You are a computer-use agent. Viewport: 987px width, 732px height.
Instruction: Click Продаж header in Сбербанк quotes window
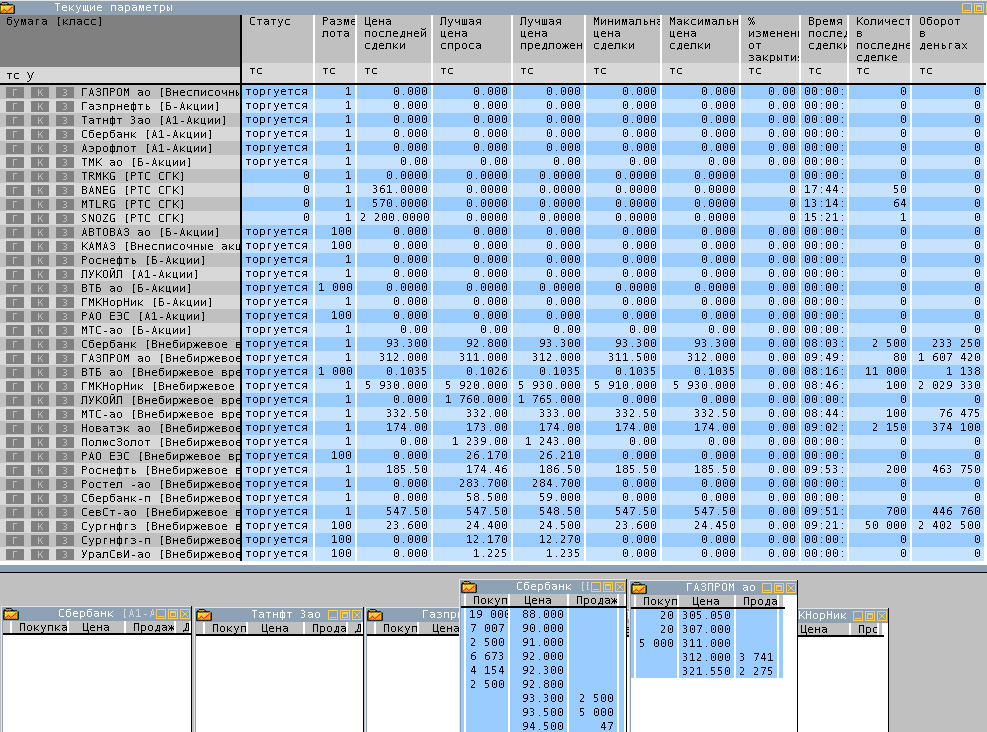tap(596, 600)
